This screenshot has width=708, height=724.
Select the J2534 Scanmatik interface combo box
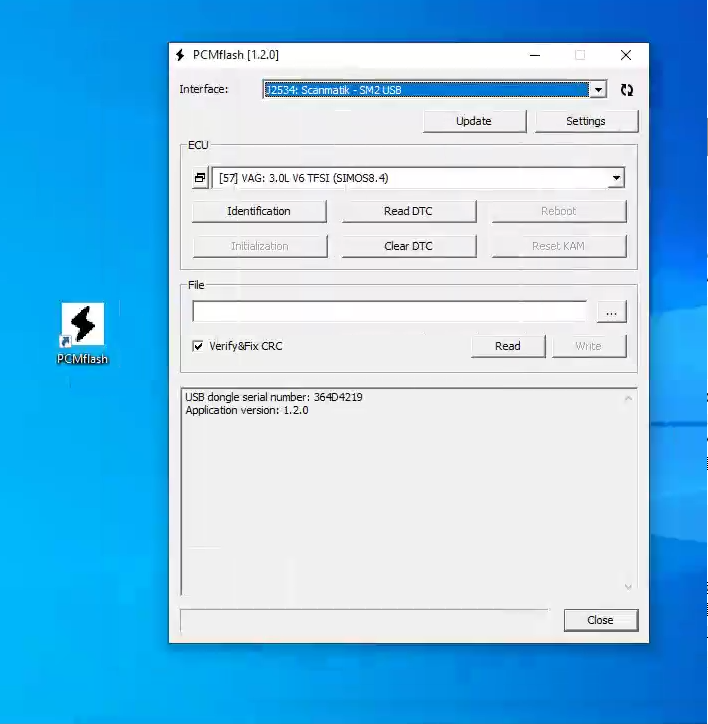[x=425, y=90]
